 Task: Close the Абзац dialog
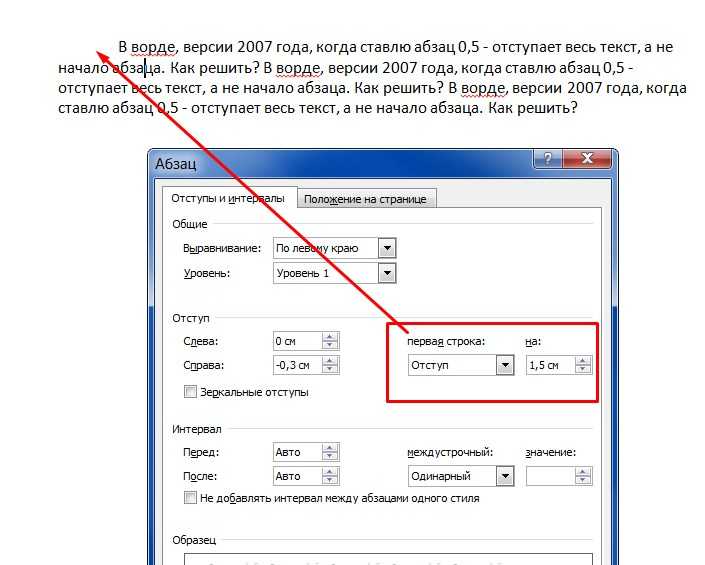587,158
